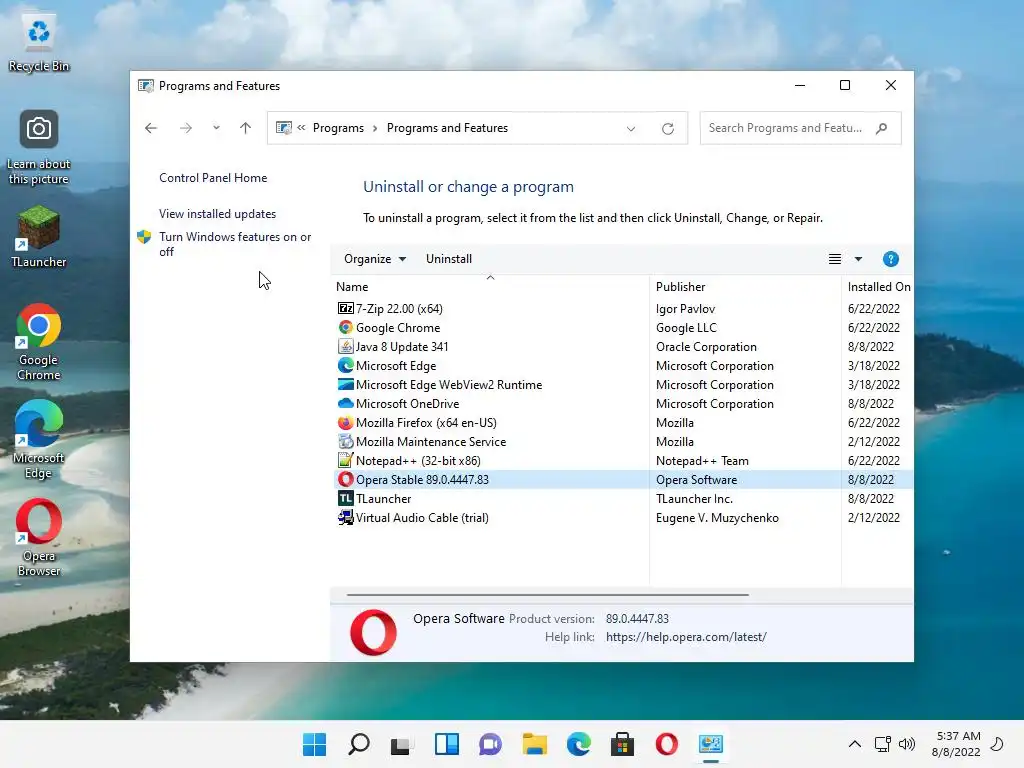Go forward with the right arrow button

(185, 128)
